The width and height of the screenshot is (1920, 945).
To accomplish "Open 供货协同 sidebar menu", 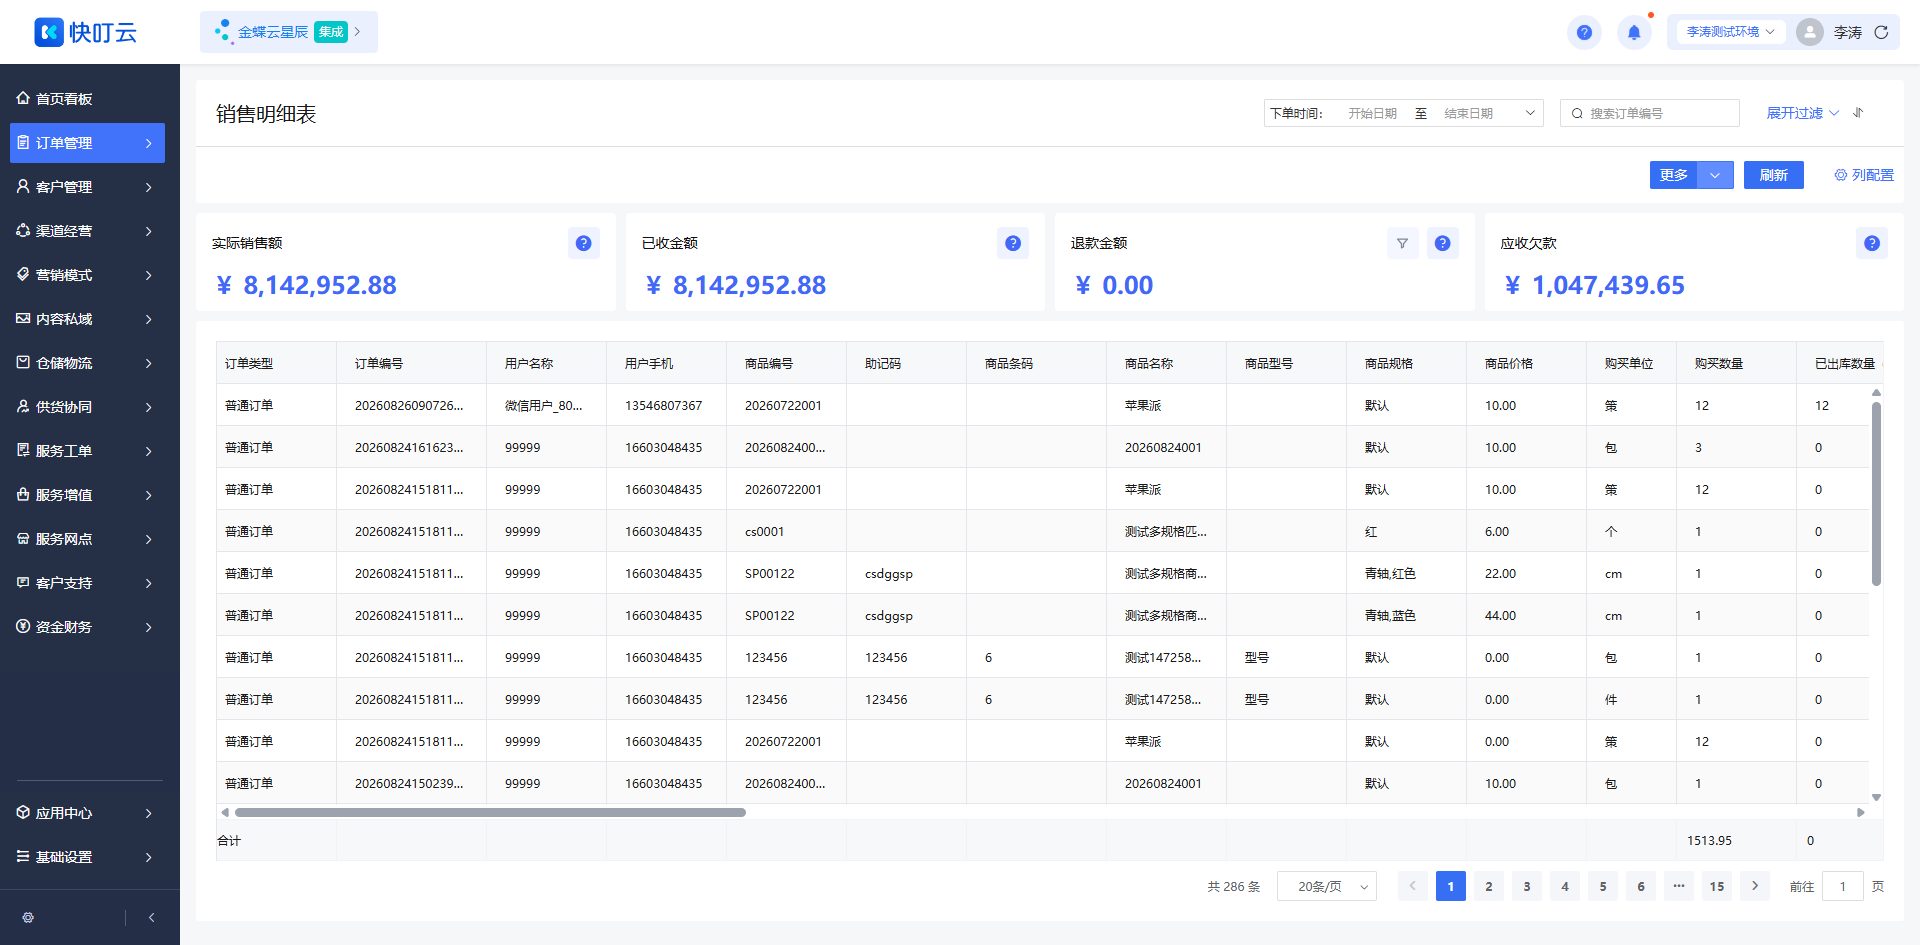I will tap(87, 407).
